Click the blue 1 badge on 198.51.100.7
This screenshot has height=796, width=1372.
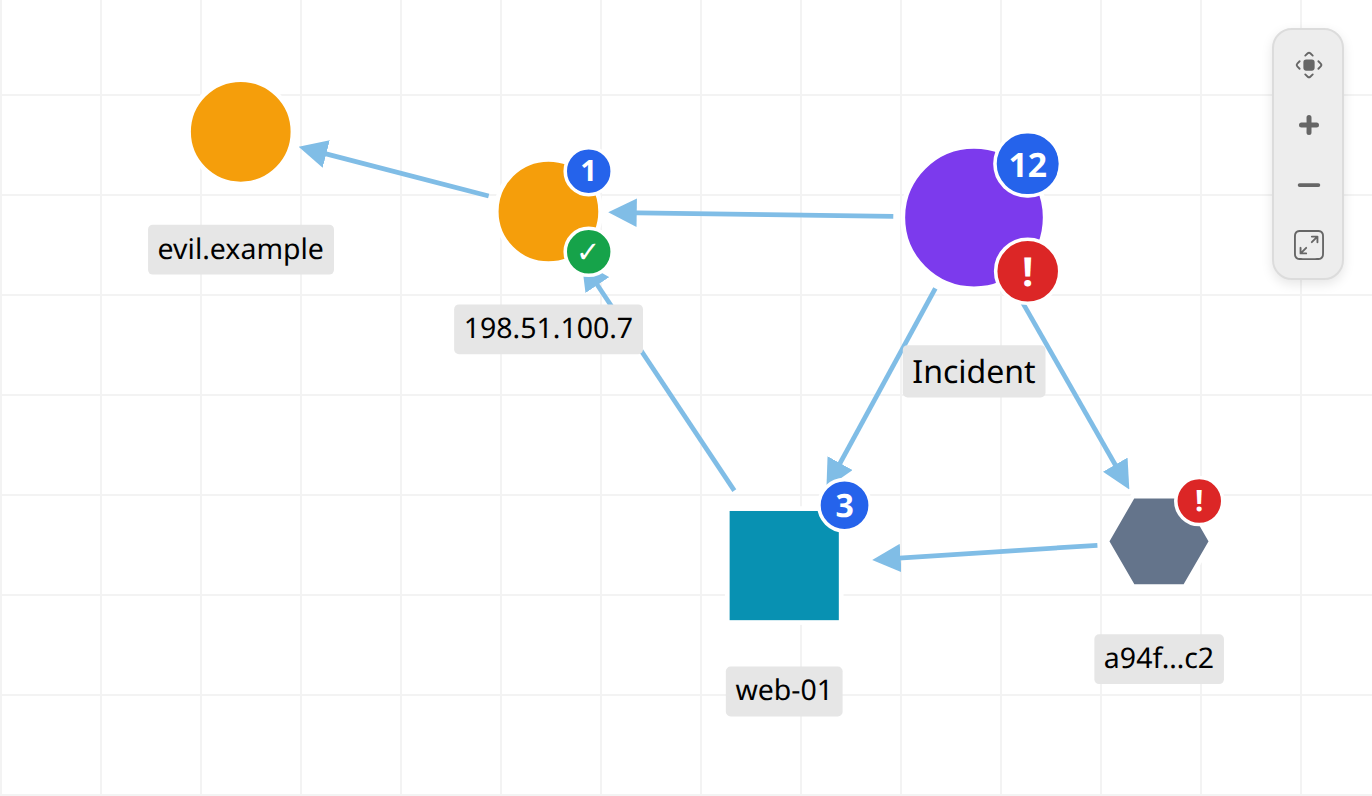pos(589,172)
